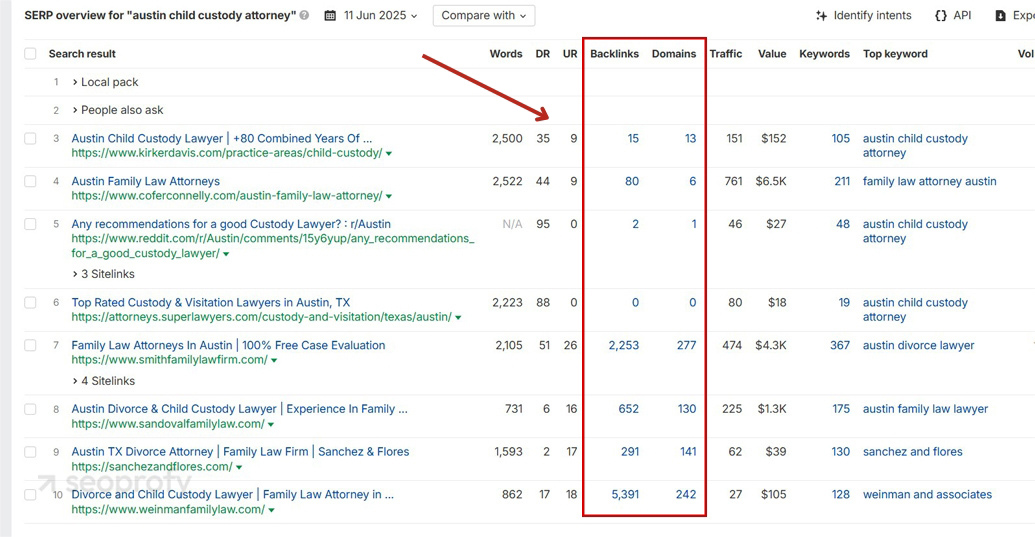Click top keyword austin family law lawyer

tap(925, 409)
